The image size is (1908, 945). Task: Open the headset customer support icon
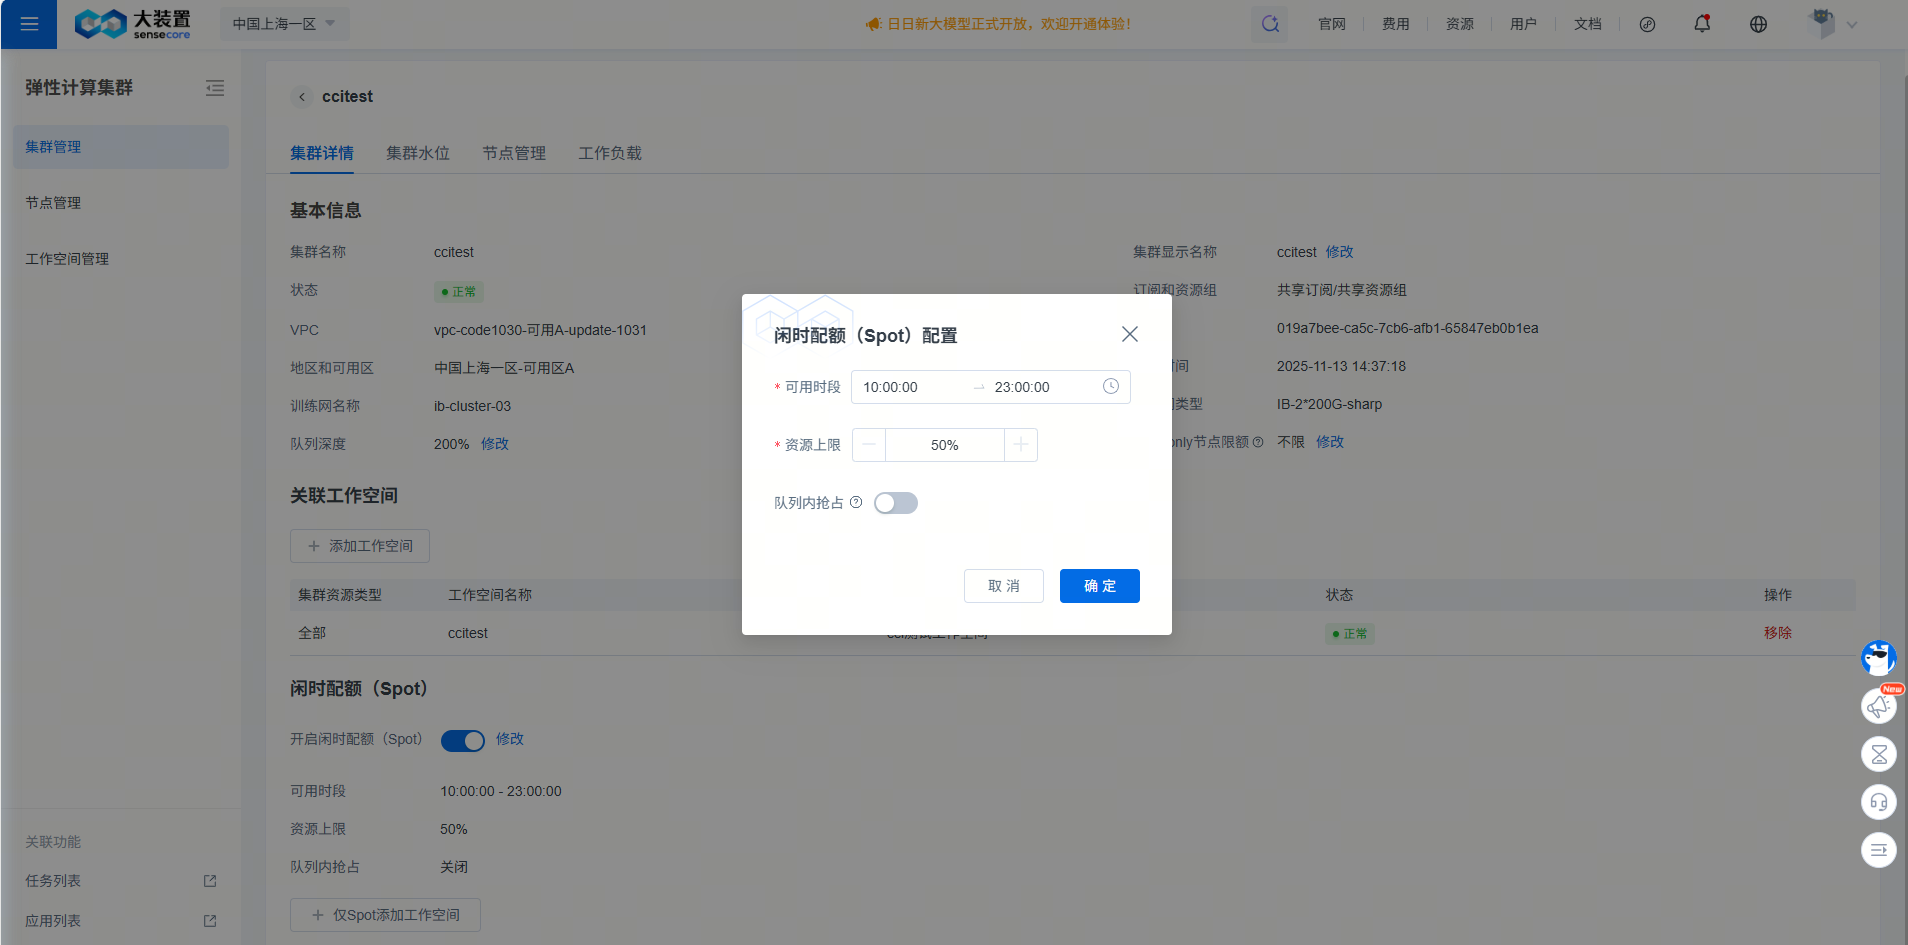pyautogui.click(x=1878, y=802)
